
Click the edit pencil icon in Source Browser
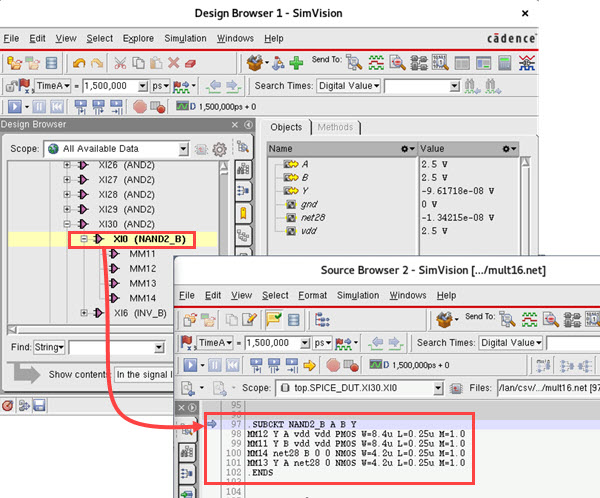point(249,320)
